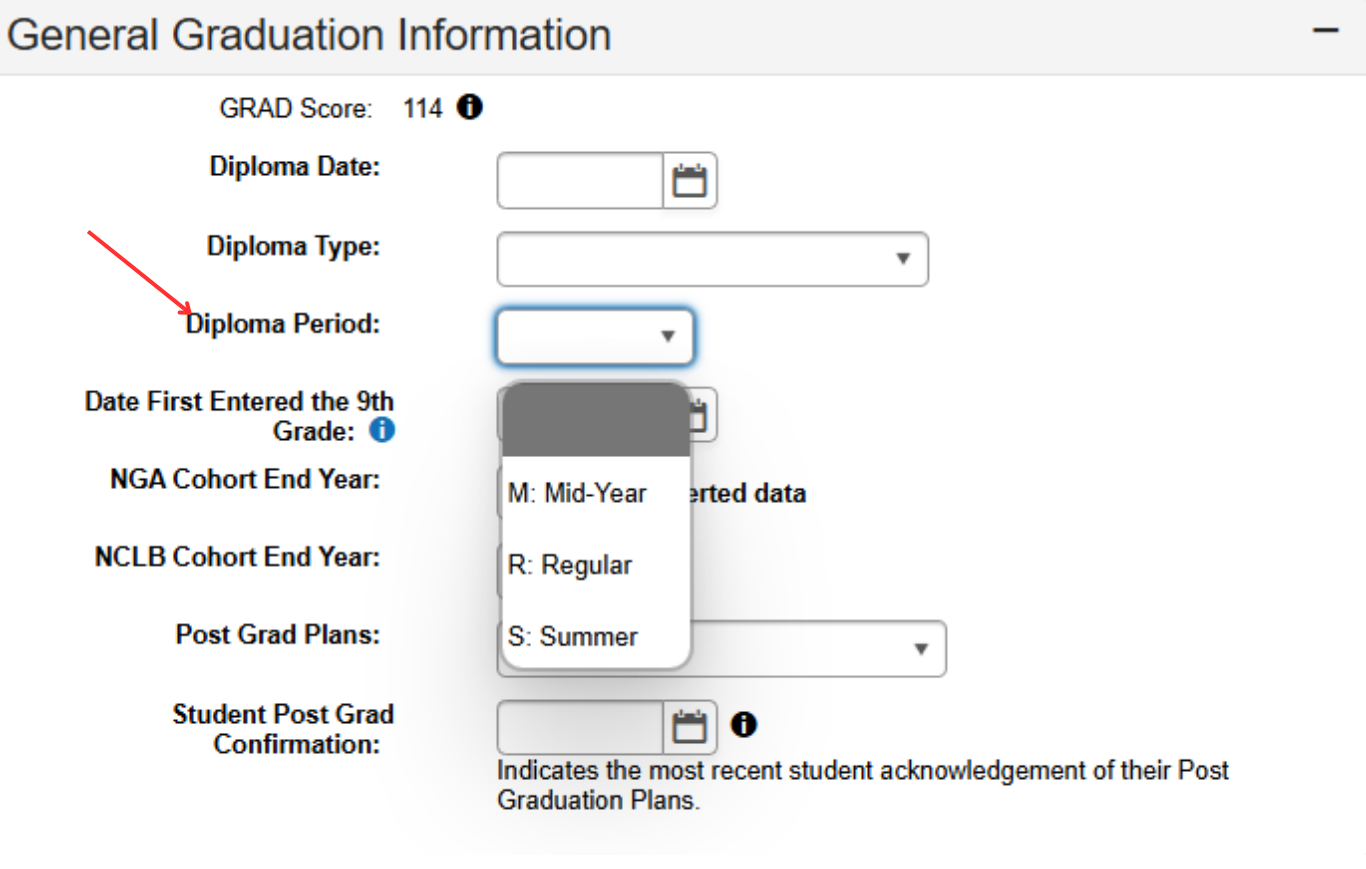Click the Student Post Grad Confirmation date field

pos(580,727)
